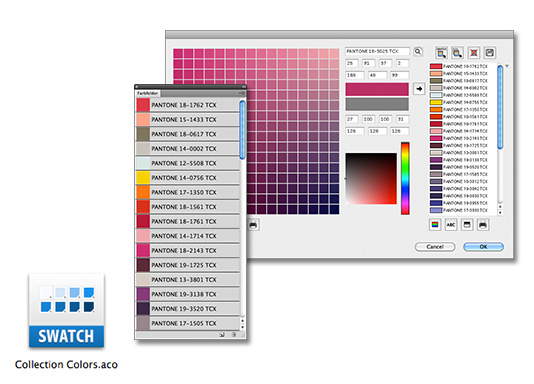Select PANTONE 17-1350 TCX in Farbfelder panel
This screenshot has width=534, height=384.
tap(188, 192)
